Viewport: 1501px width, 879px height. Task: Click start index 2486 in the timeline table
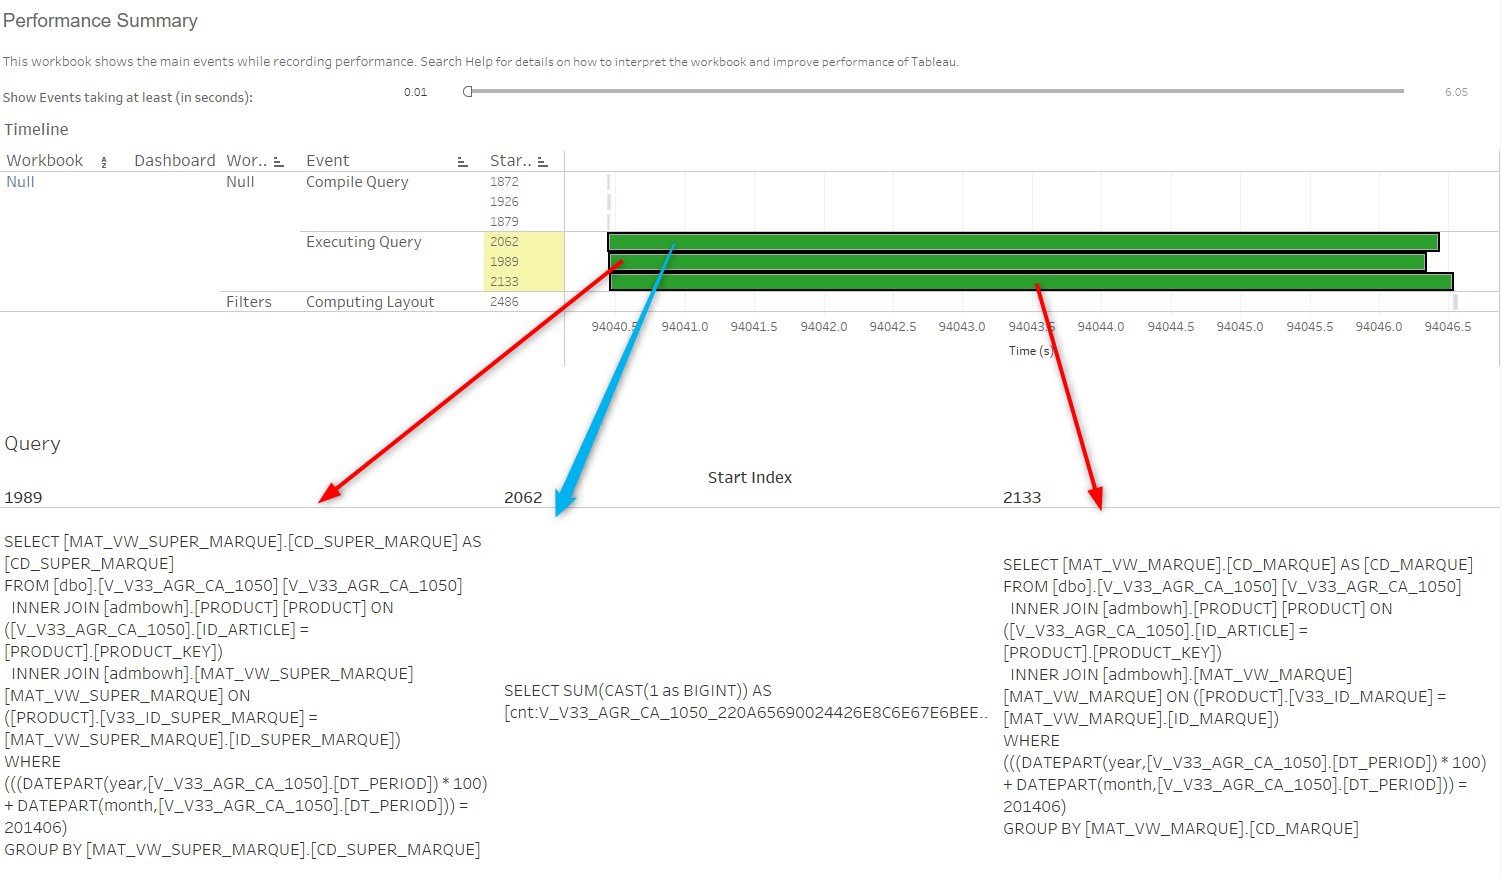[504, 302]
